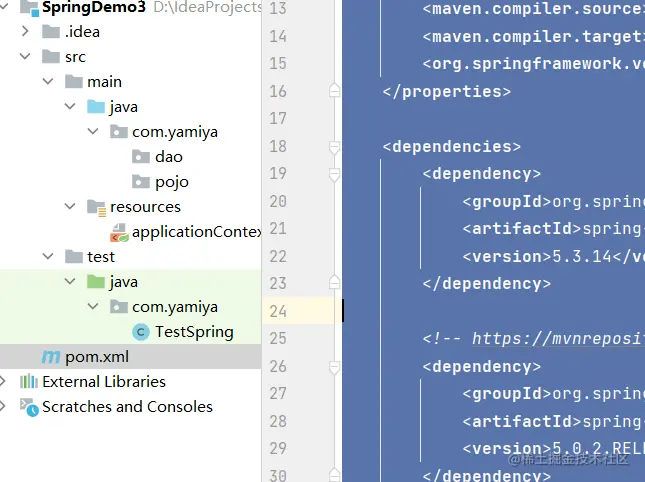Fold the dependencies block at line 18
The height and width of the screenshot is (482, 645).
click(x=334, y=147)
